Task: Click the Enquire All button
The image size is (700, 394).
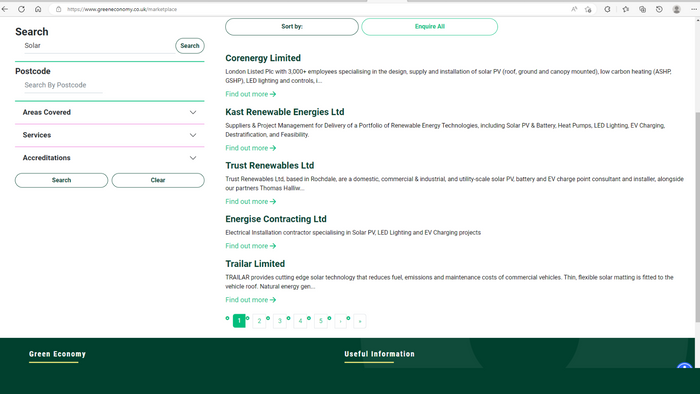Action: [x=429, y=27]
